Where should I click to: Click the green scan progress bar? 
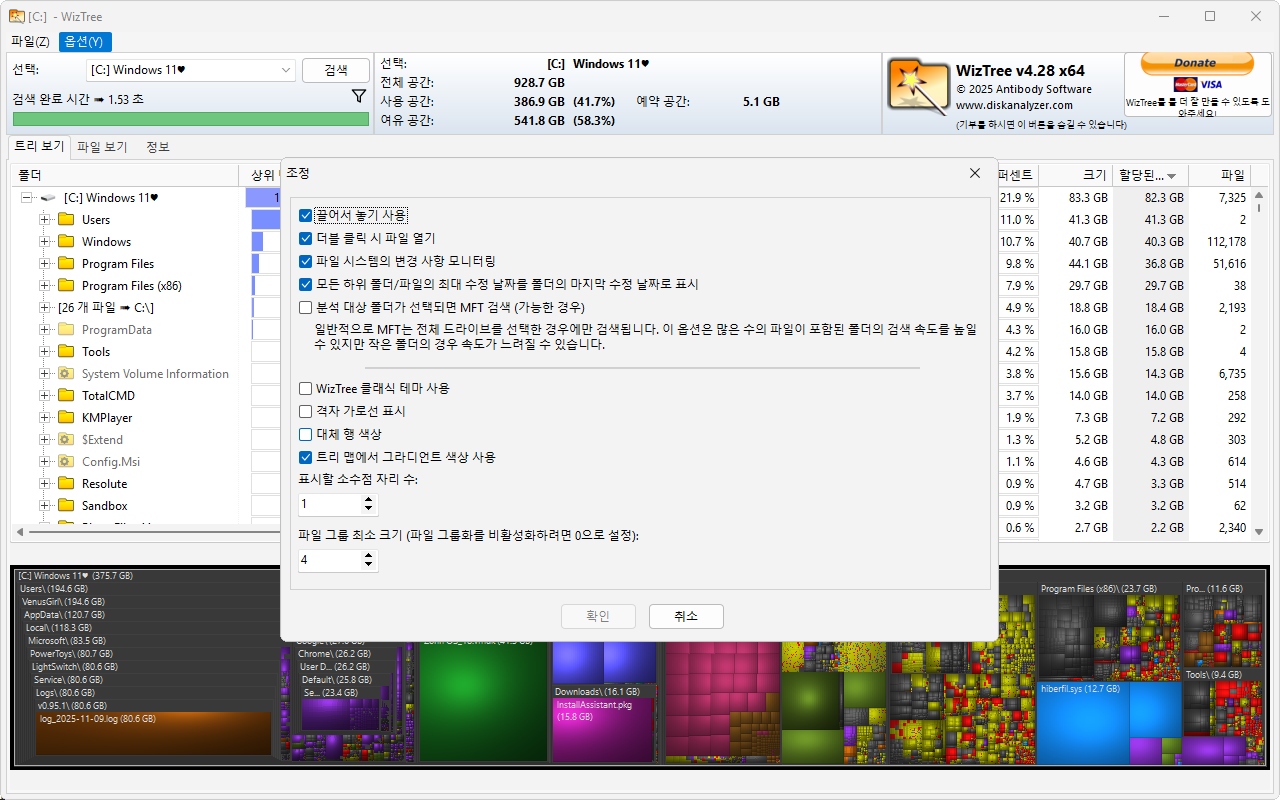190,119
